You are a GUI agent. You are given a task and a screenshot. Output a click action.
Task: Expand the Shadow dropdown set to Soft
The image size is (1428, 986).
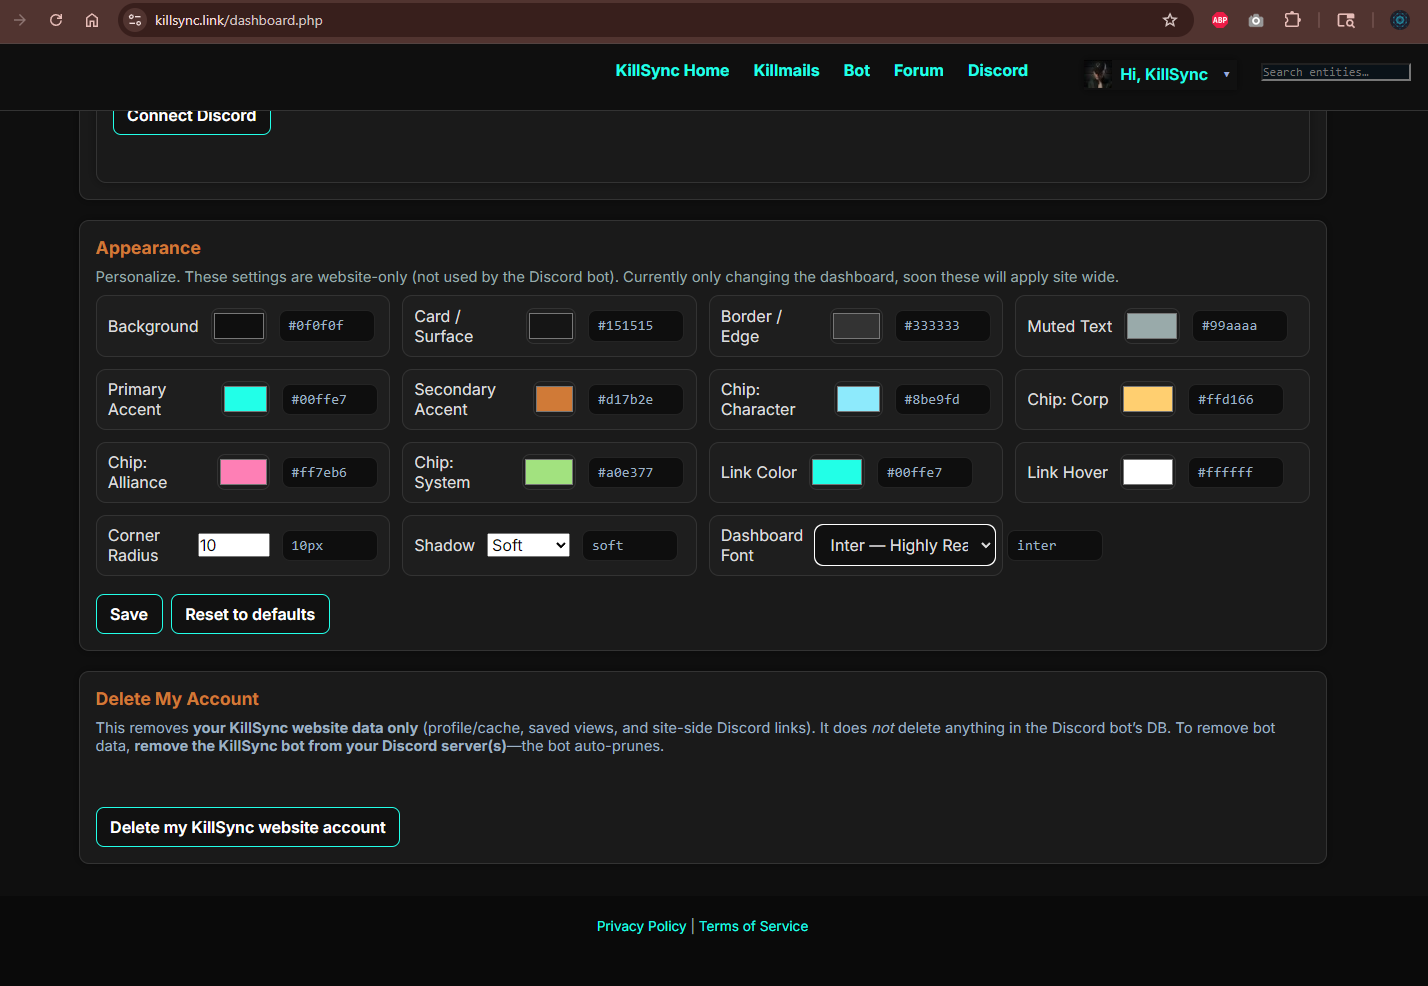(x=528, y=545)
